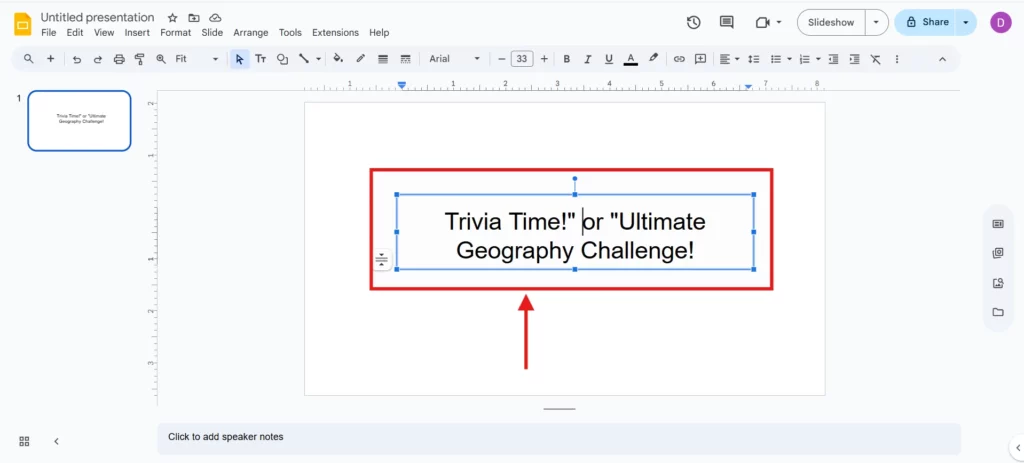Open the Arial font dropdown
Viewport: 1024px width, 463px height.
(455, 59)
